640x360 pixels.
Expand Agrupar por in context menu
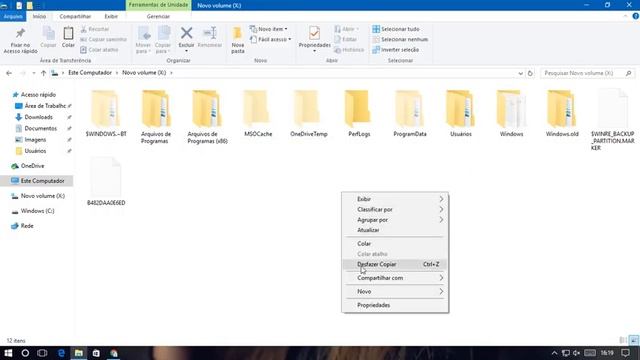[395, 220]
